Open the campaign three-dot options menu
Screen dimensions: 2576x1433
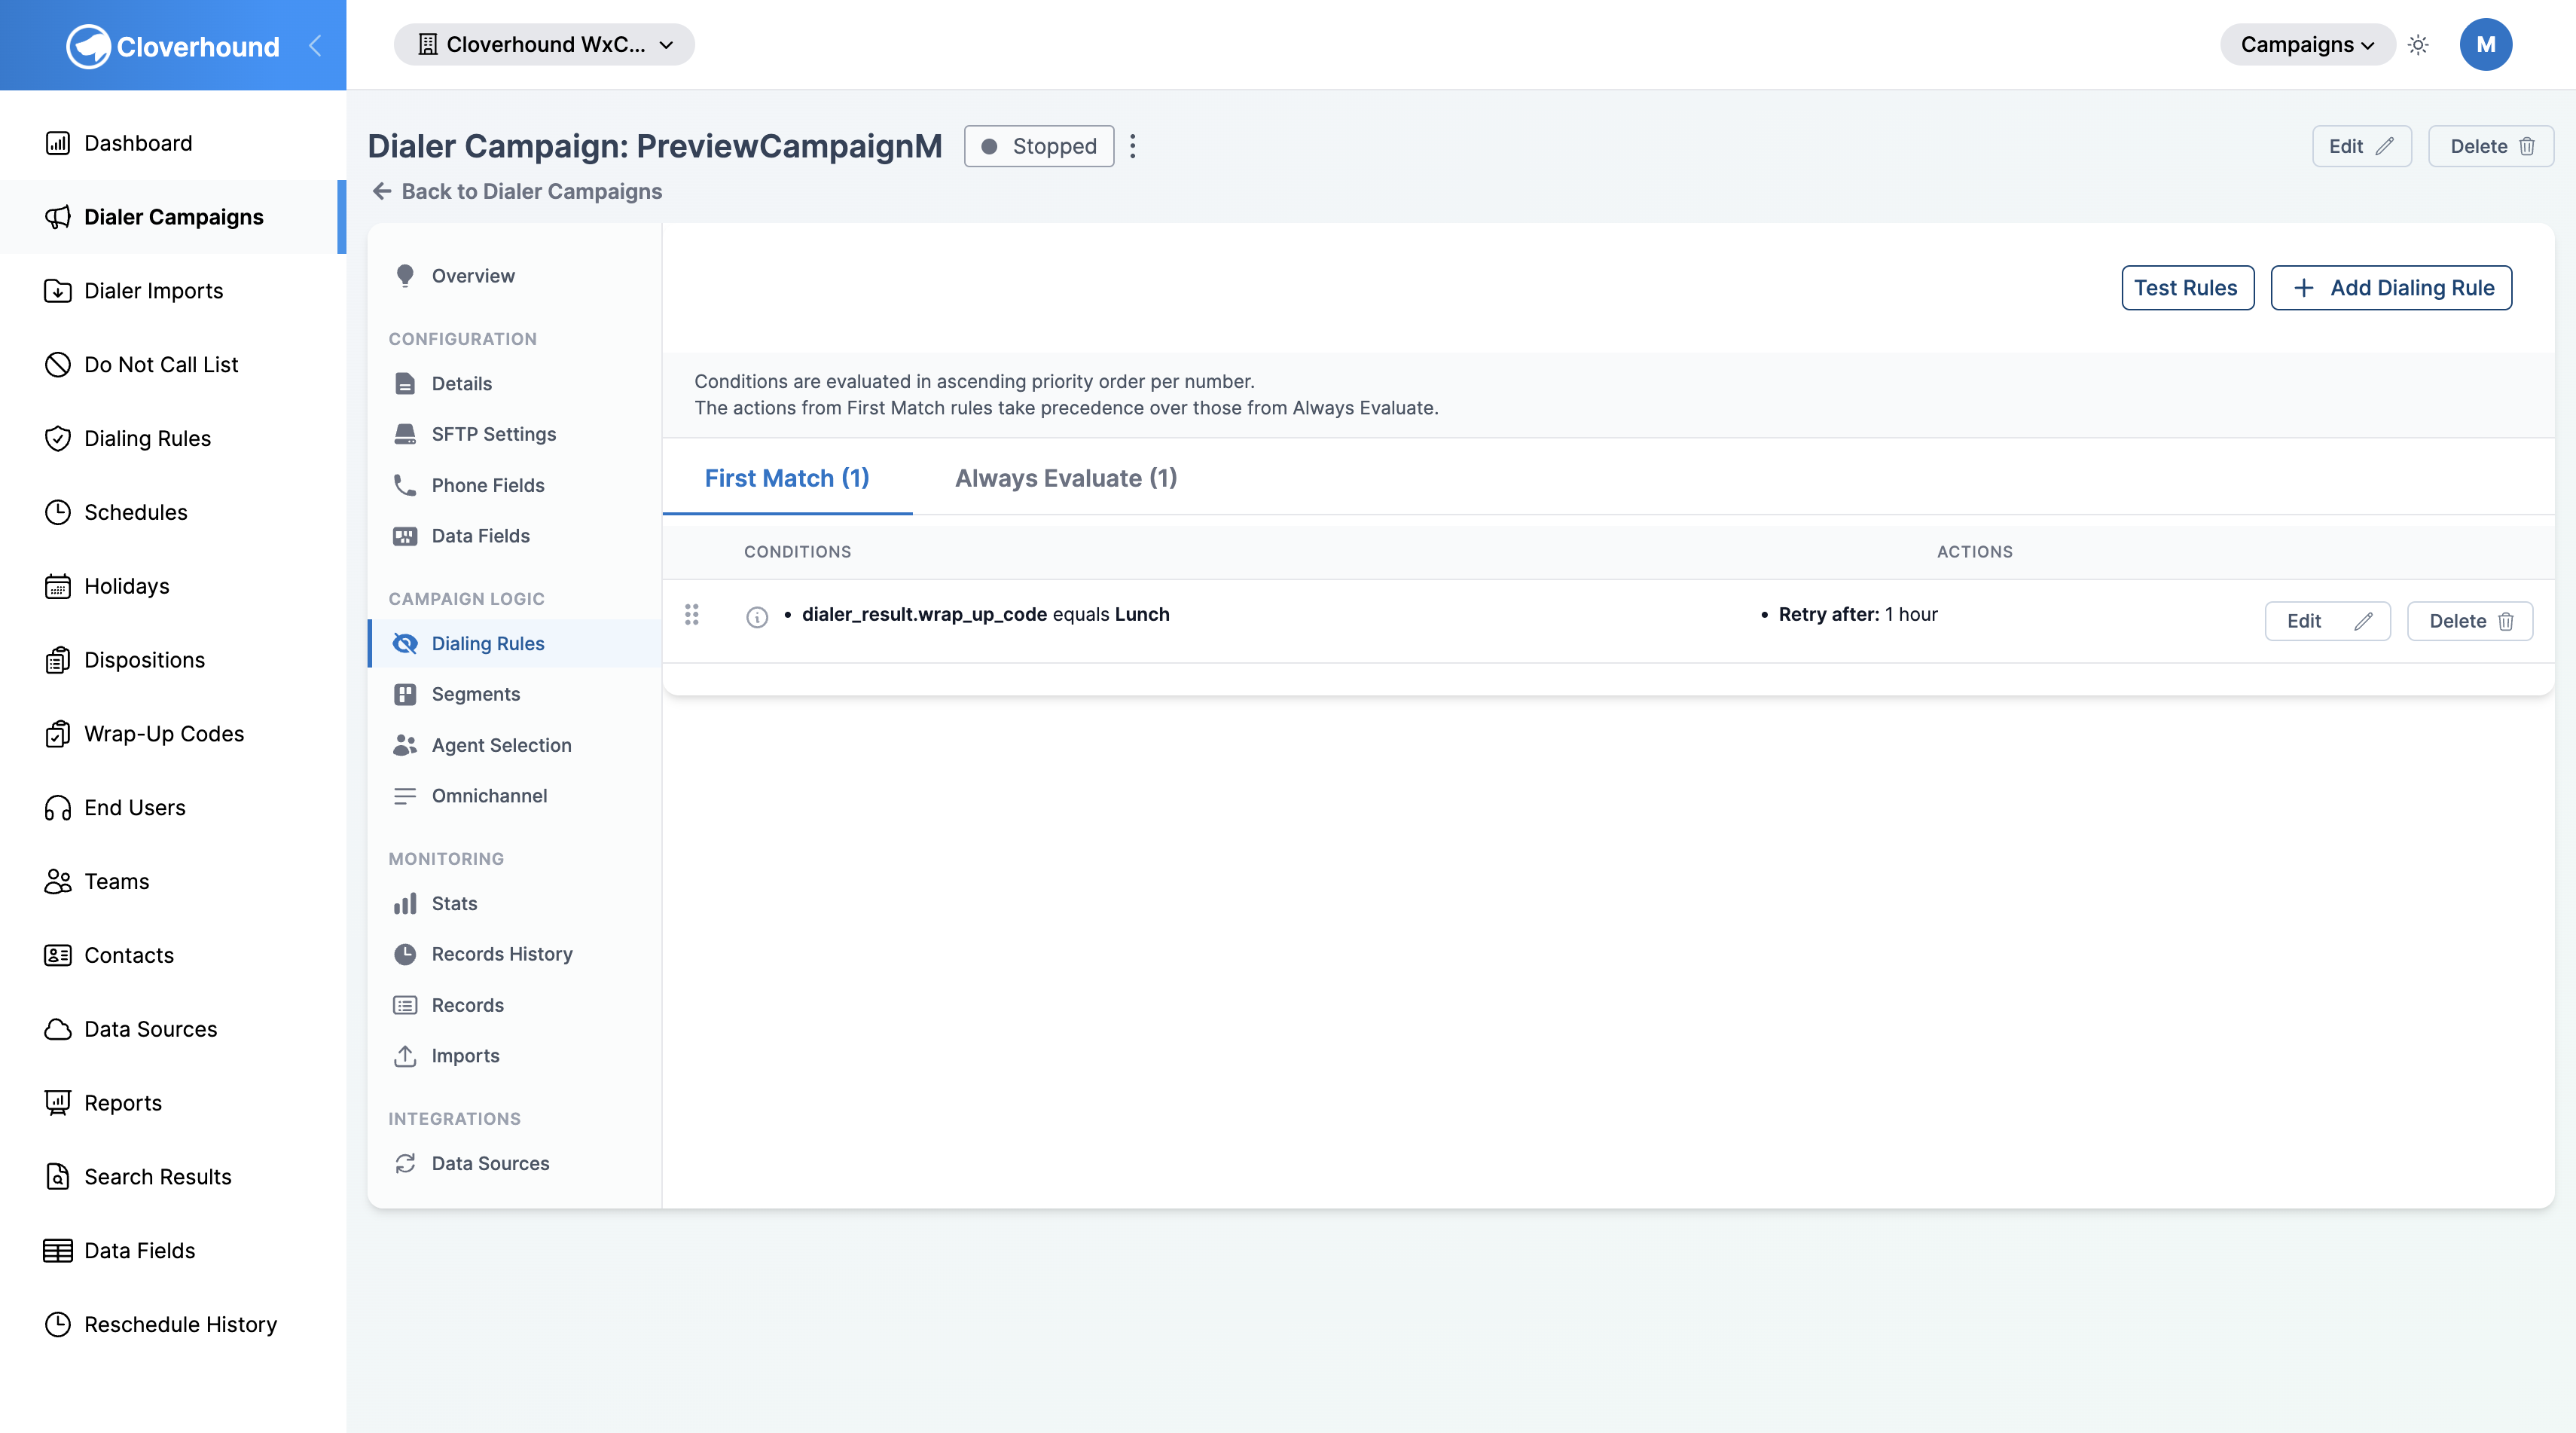click(1132, 146)
